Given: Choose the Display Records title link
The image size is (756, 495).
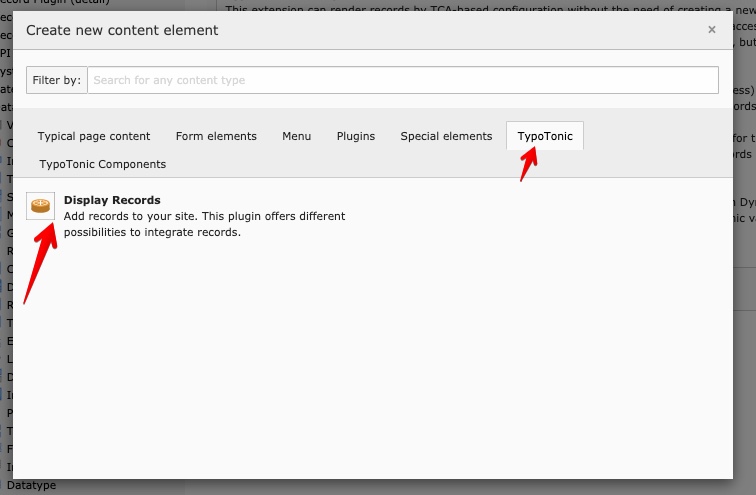Looking at the screenshot, I should pyautogui.click(x=112, y=200).
